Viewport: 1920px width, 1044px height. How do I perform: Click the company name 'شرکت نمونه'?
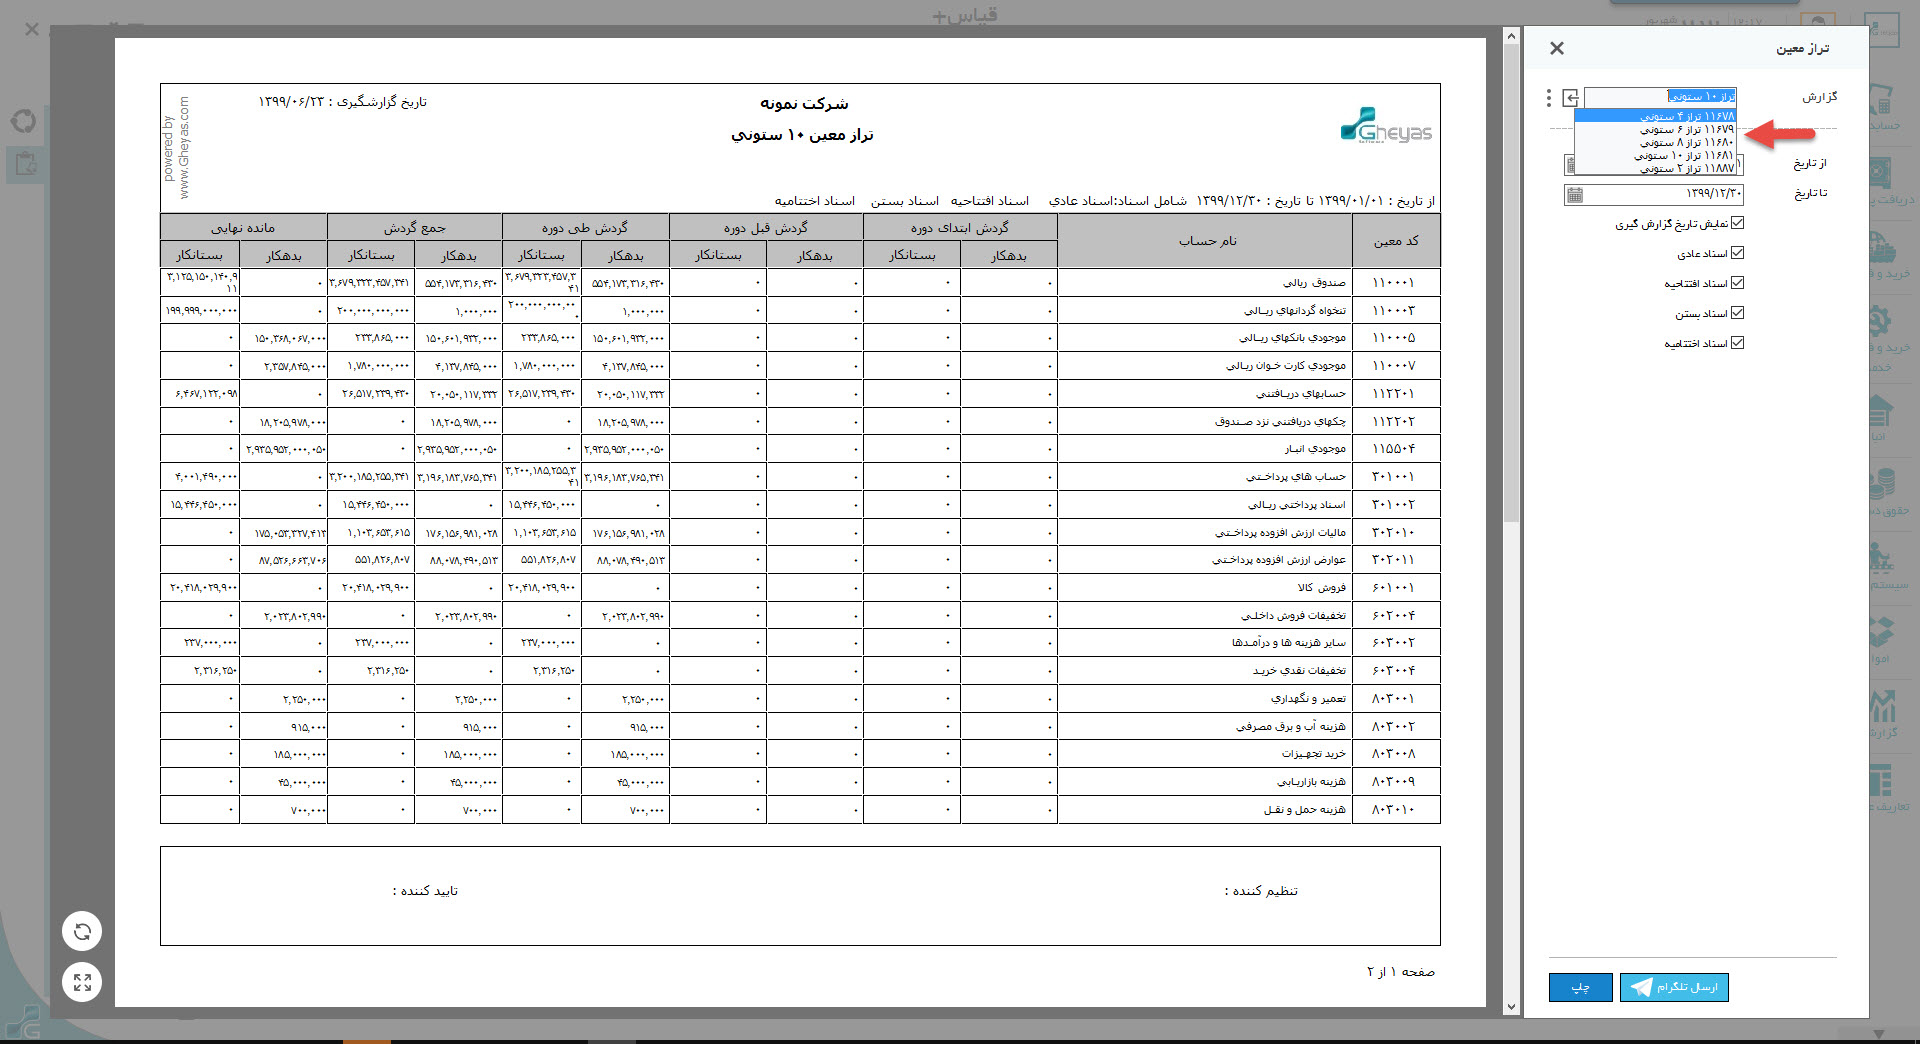tap(804, 103)
